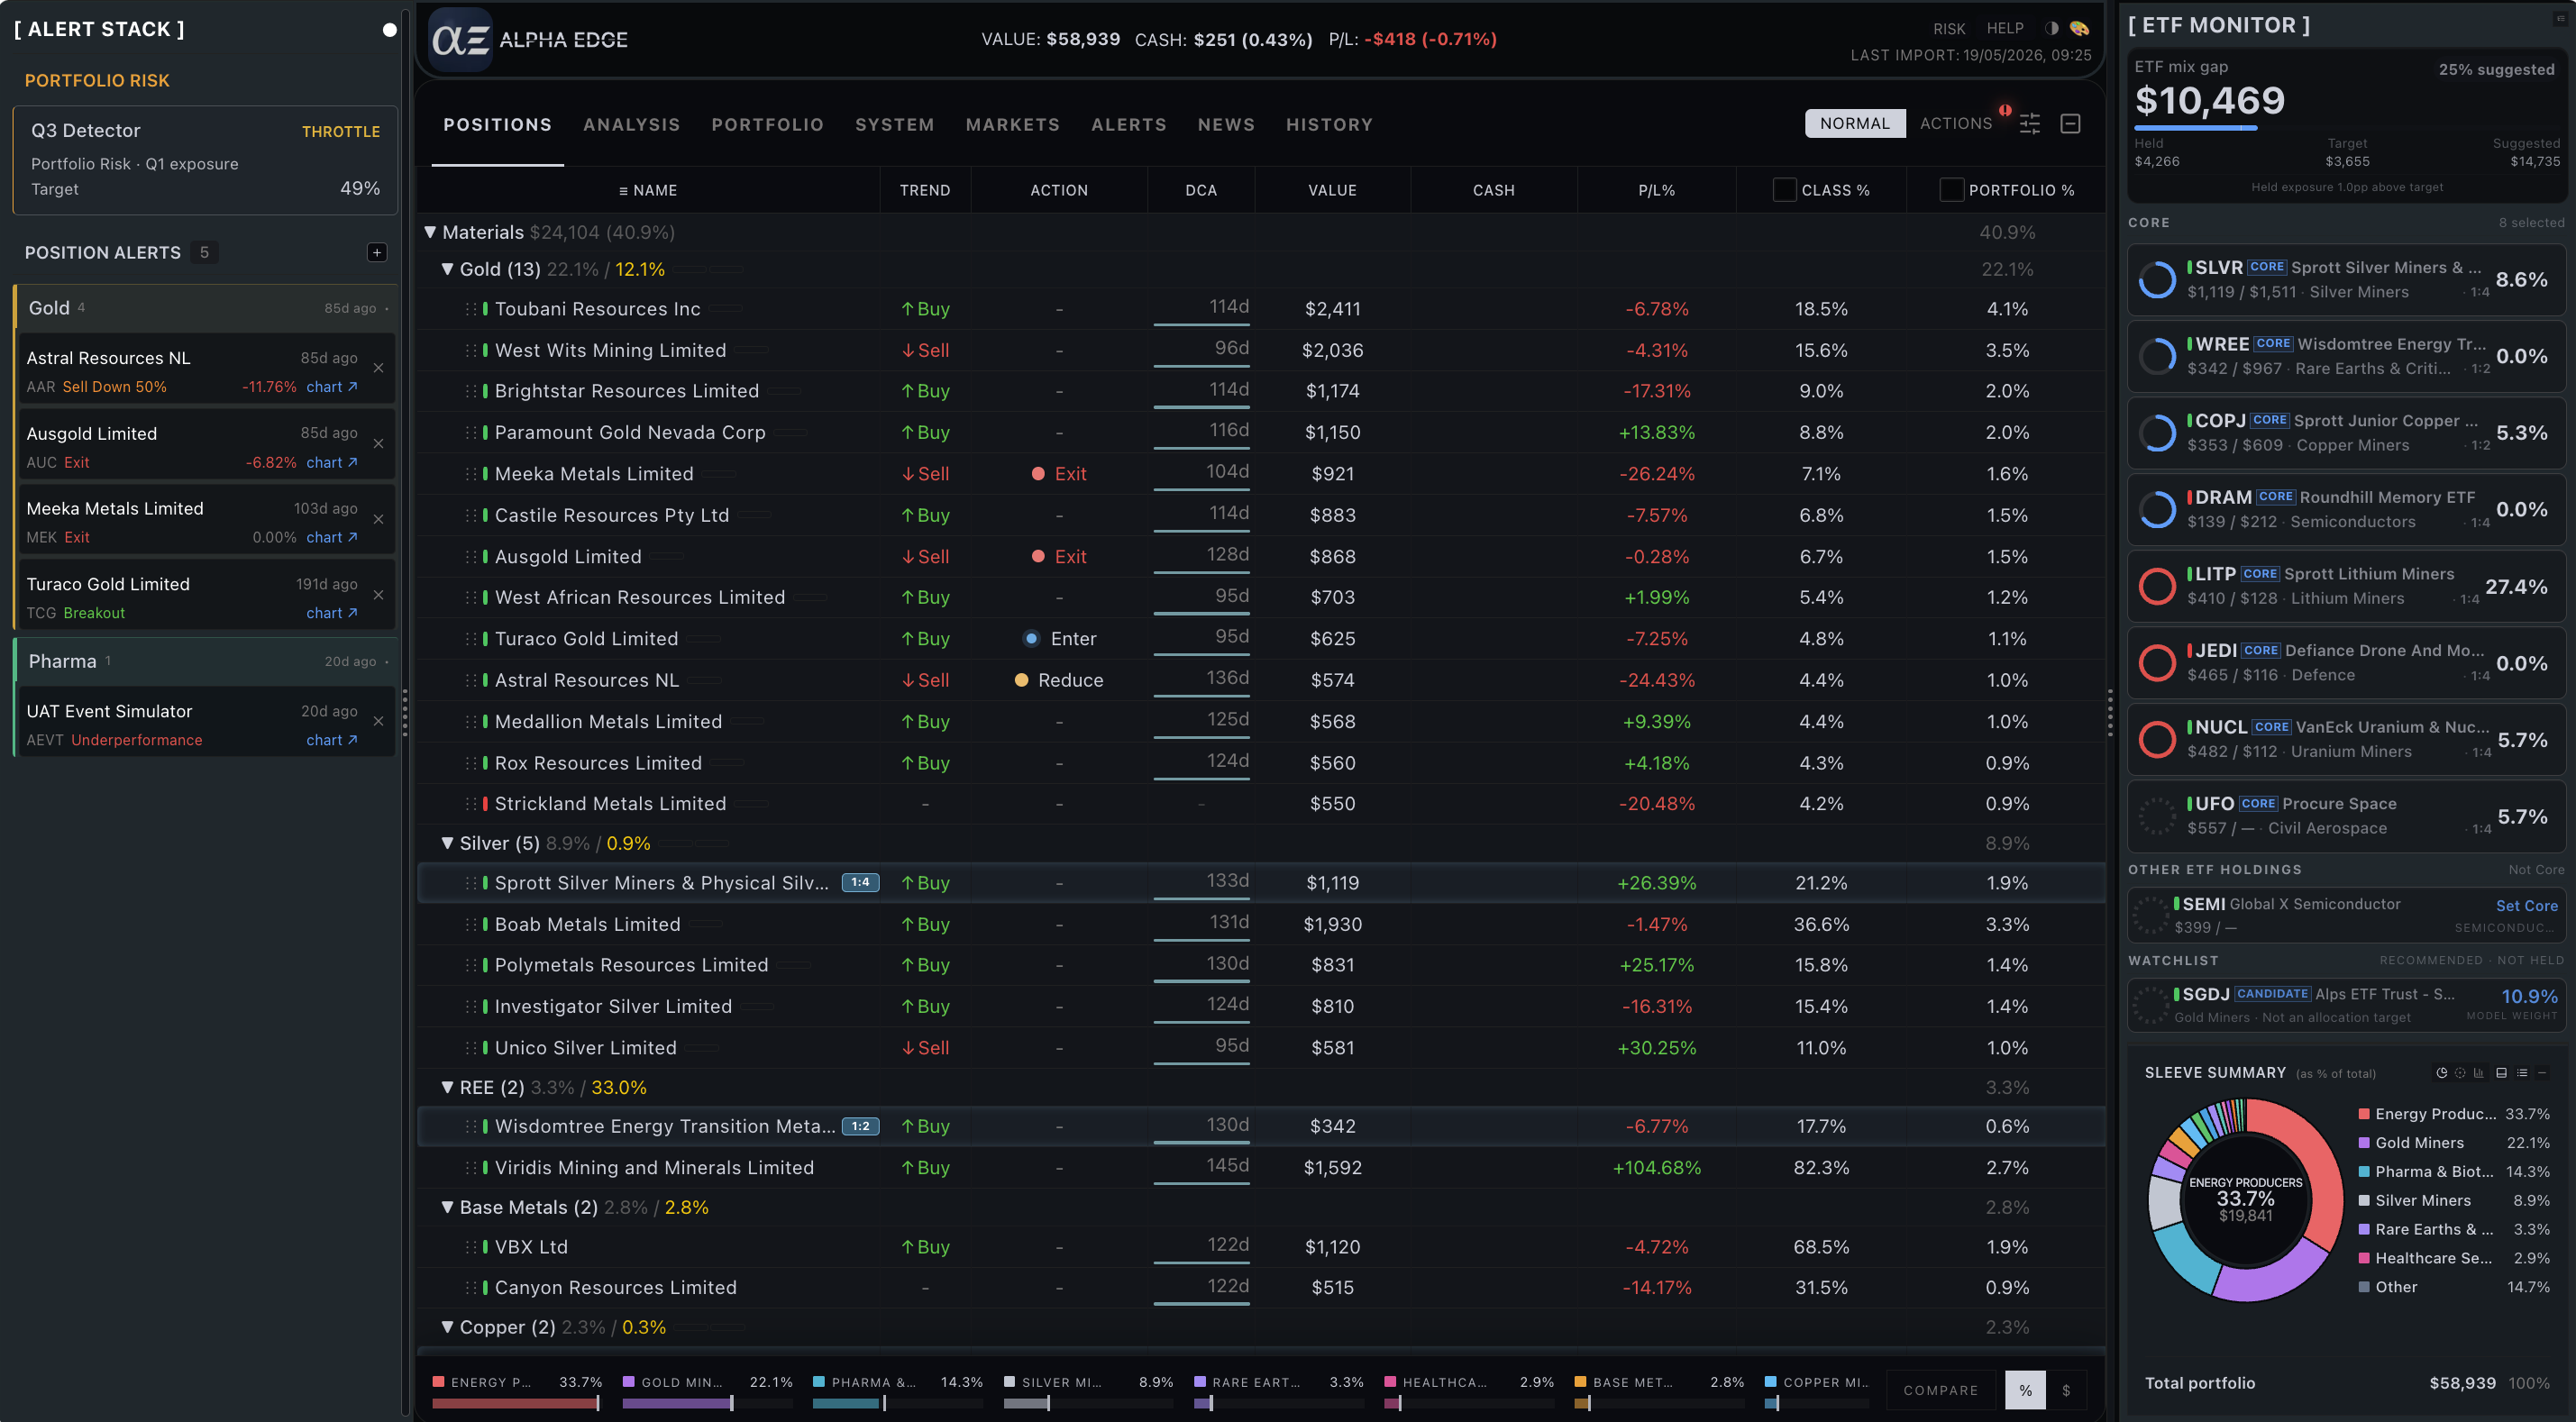The height and width of the screenshot is (1422, 2576).
Task: Collapse the Pharma alert group header
Action: [205, 661]
